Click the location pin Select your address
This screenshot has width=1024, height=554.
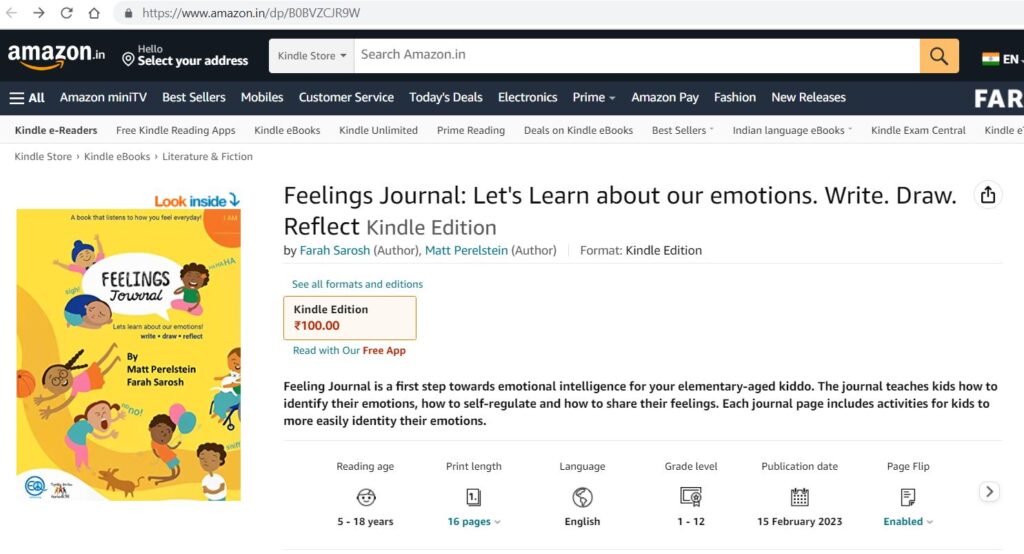pos(185,56)
